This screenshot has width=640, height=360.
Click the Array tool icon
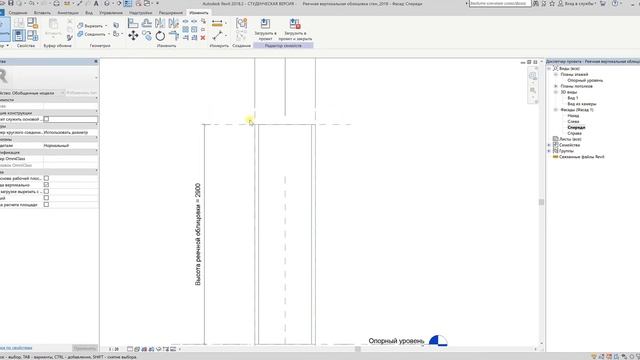(x=185, y=29)
